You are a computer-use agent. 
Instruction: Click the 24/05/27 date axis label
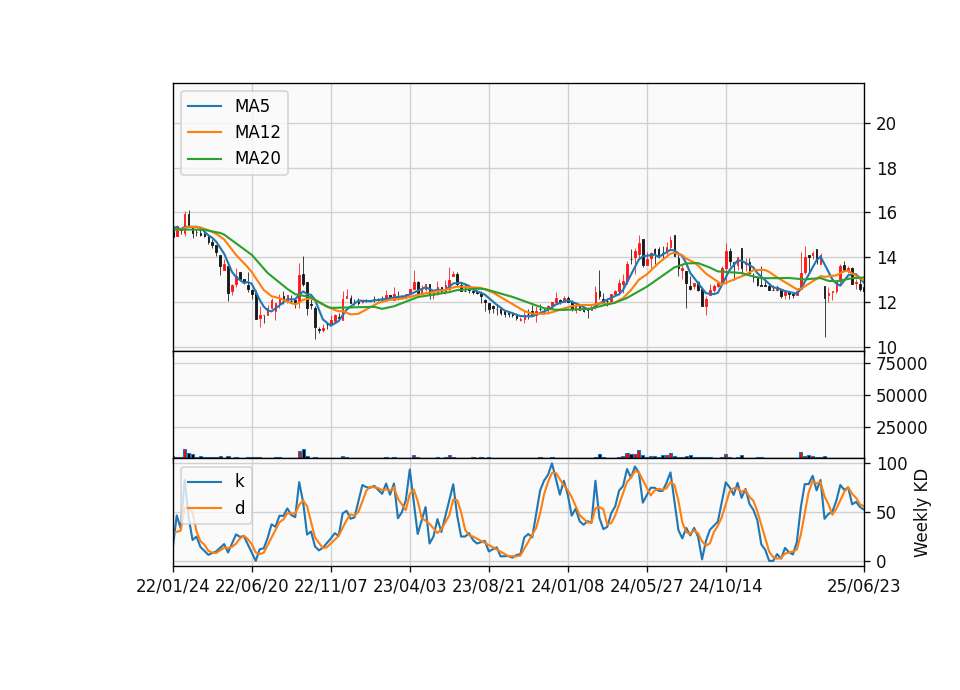click(647, 586)
